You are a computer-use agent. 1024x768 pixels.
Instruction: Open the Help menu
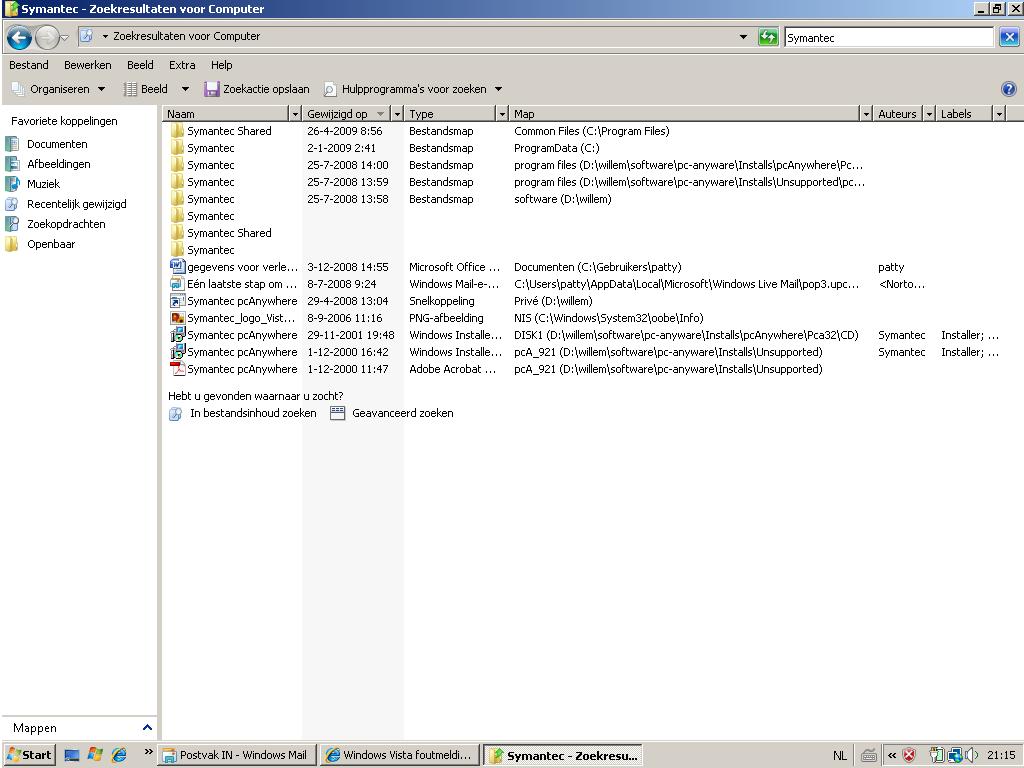pos(221,65)
